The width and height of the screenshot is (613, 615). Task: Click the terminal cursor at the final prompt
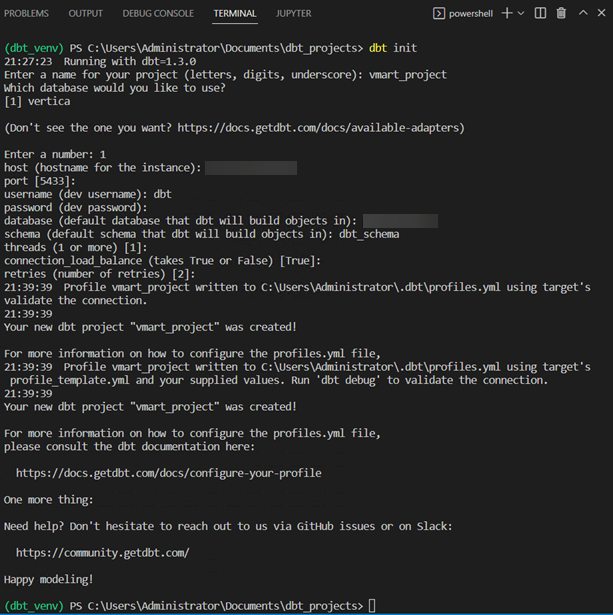tap(372, 606)
